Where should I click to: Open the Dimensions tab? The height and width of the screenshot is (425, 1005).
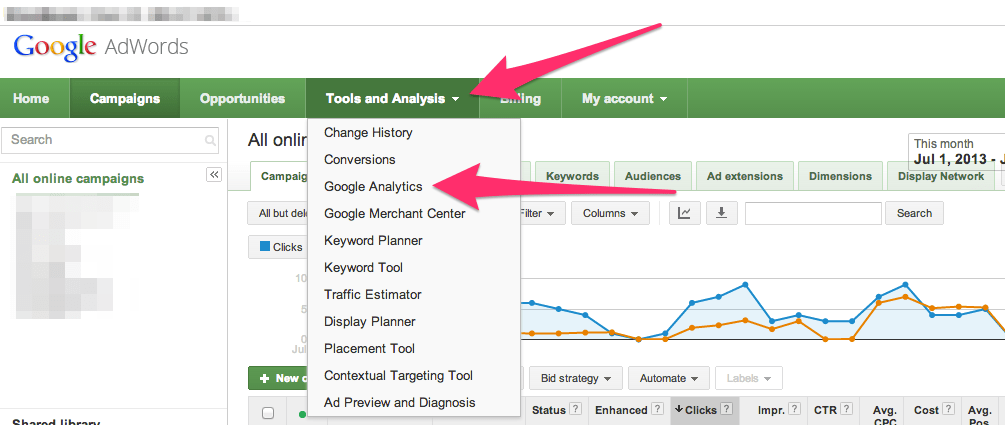tap(840, 176)
